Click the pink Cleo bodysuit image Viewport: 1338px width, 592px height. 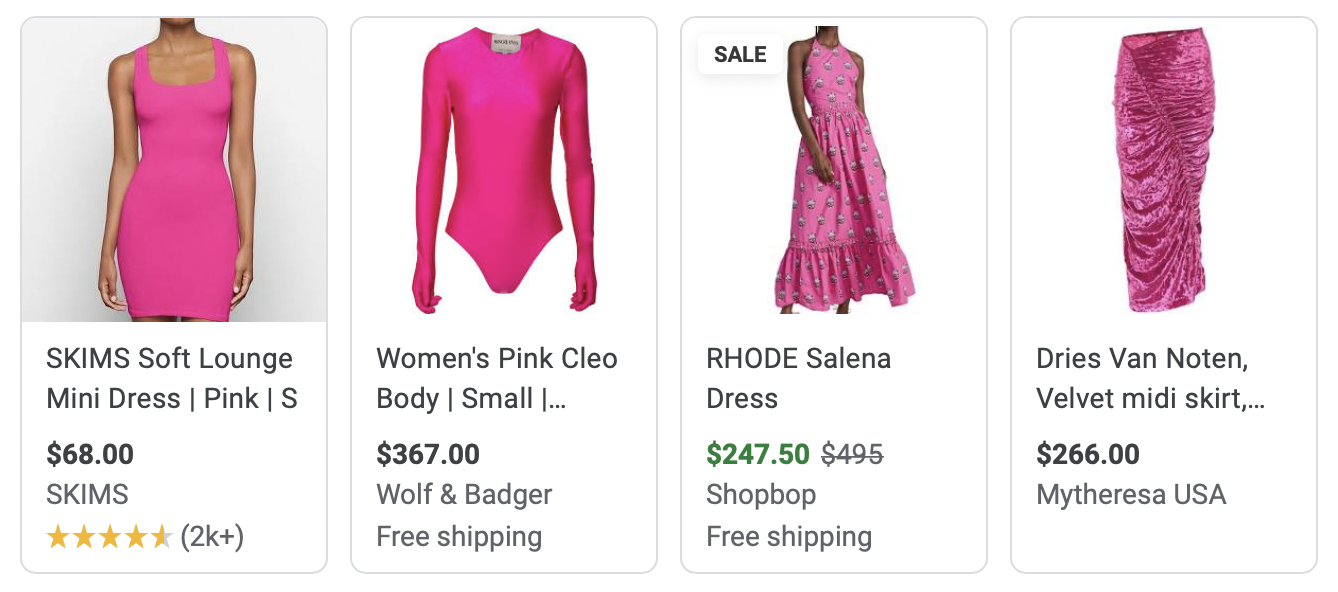tap(504, 170)
